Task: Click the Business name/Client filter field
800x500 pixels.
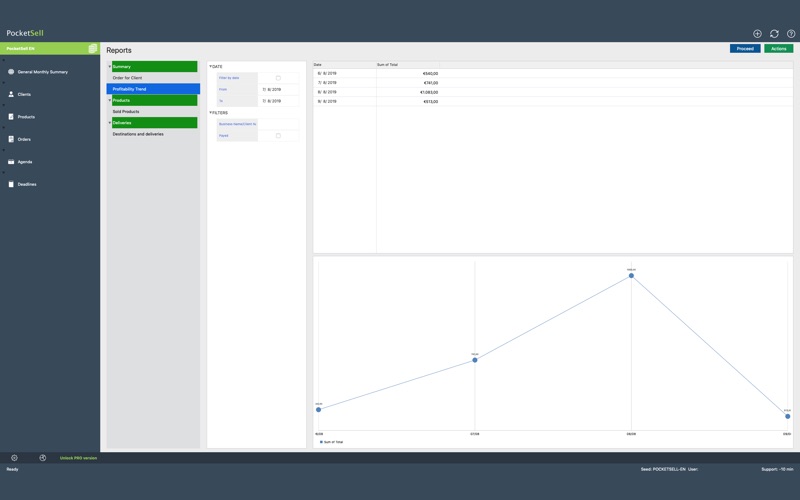Action: 278,124
